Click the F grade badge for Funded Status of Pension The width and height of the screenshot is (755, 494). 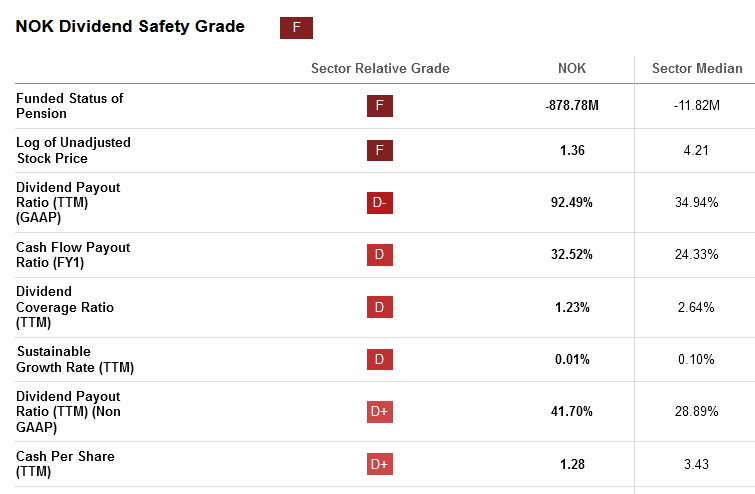coord(379,105)
